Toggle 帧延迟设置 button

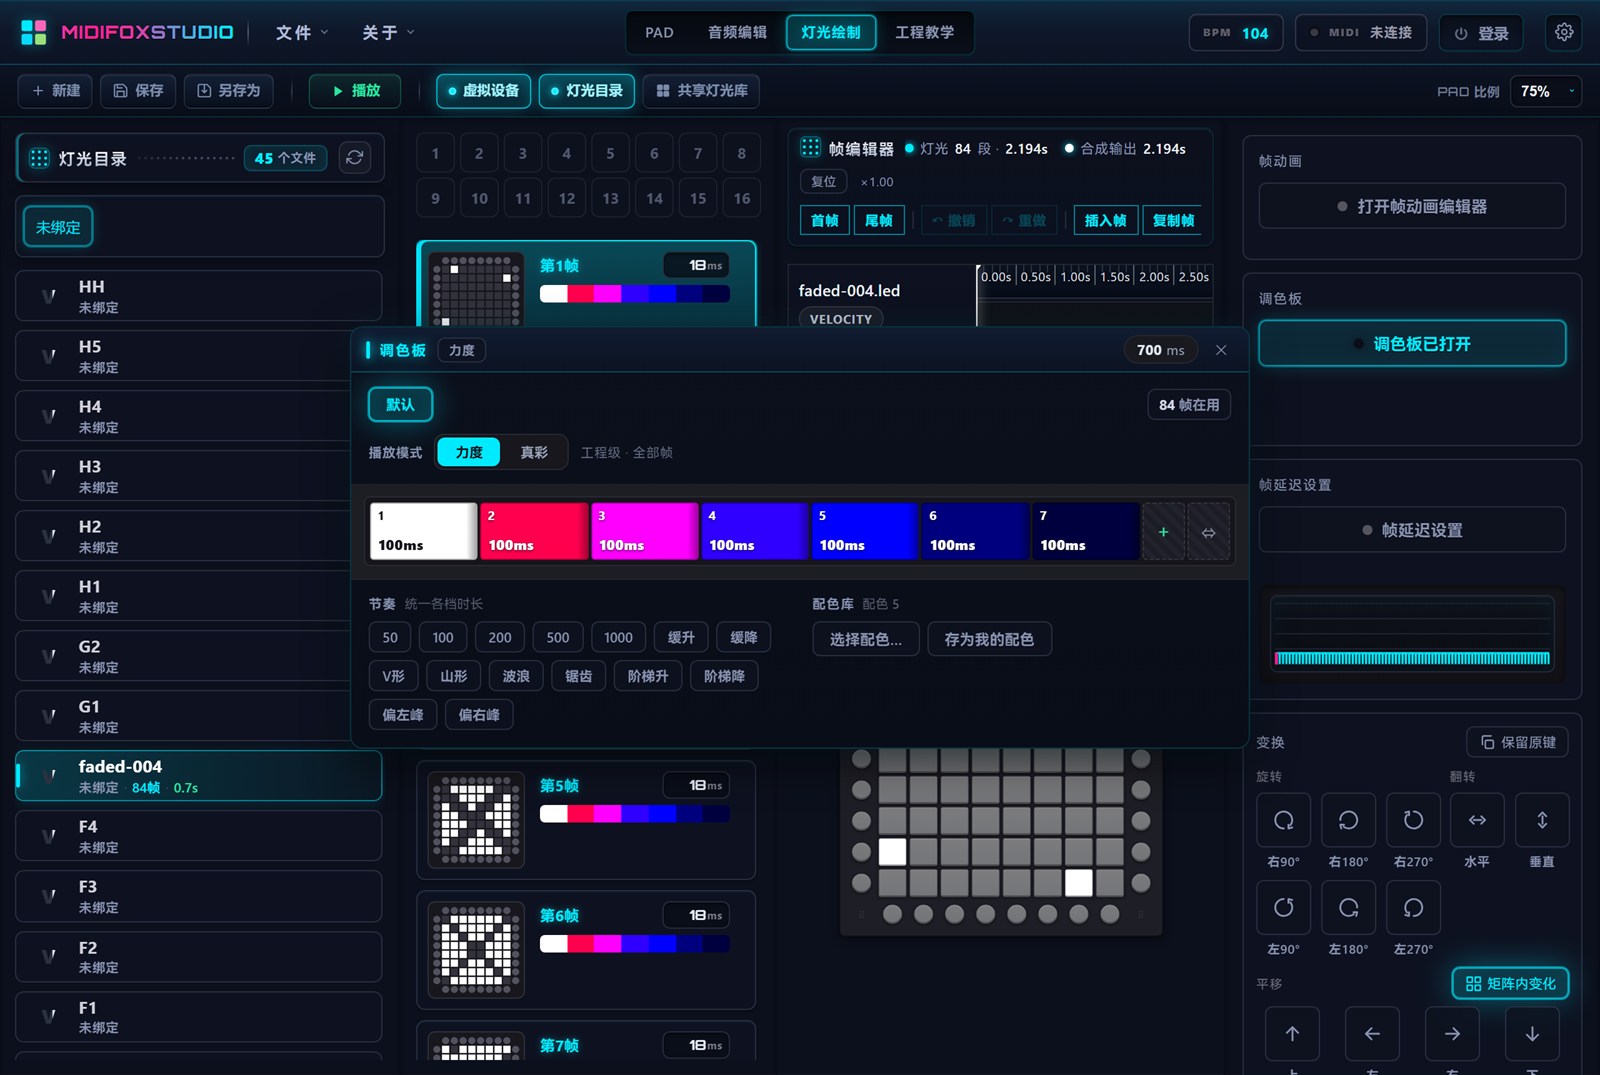tap(1412, 530)
